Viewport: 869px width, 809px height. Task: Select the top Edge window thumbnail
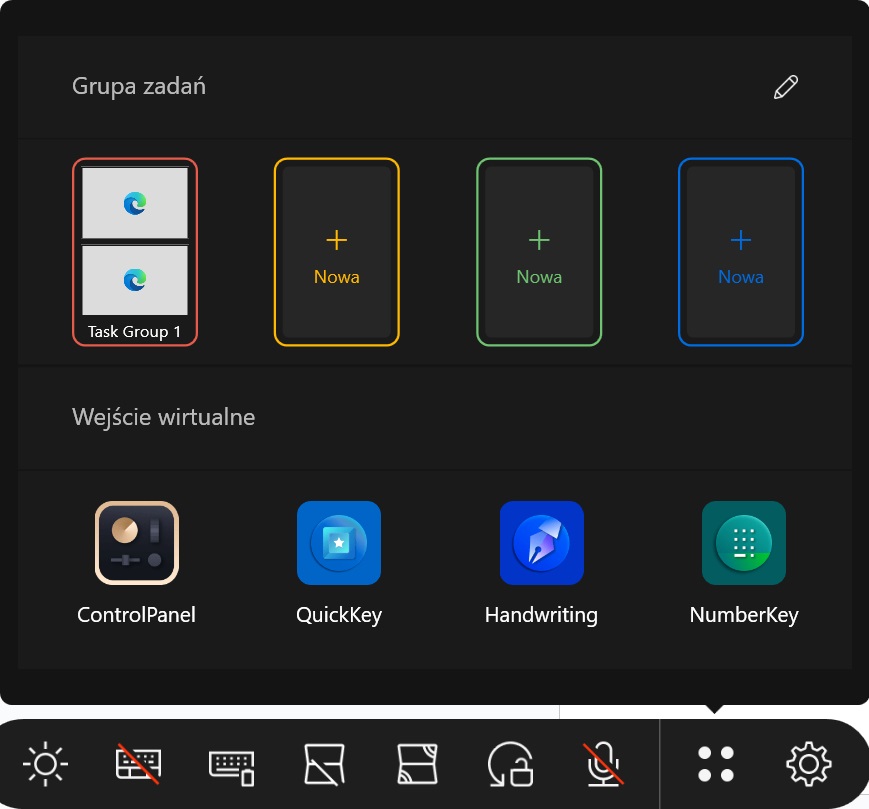(135, 204)
